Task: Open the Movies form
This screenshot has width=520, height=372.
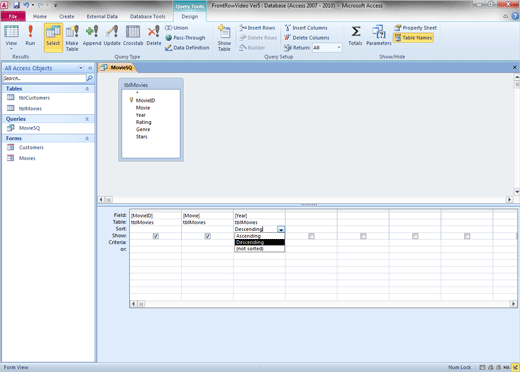Action: 27,158
